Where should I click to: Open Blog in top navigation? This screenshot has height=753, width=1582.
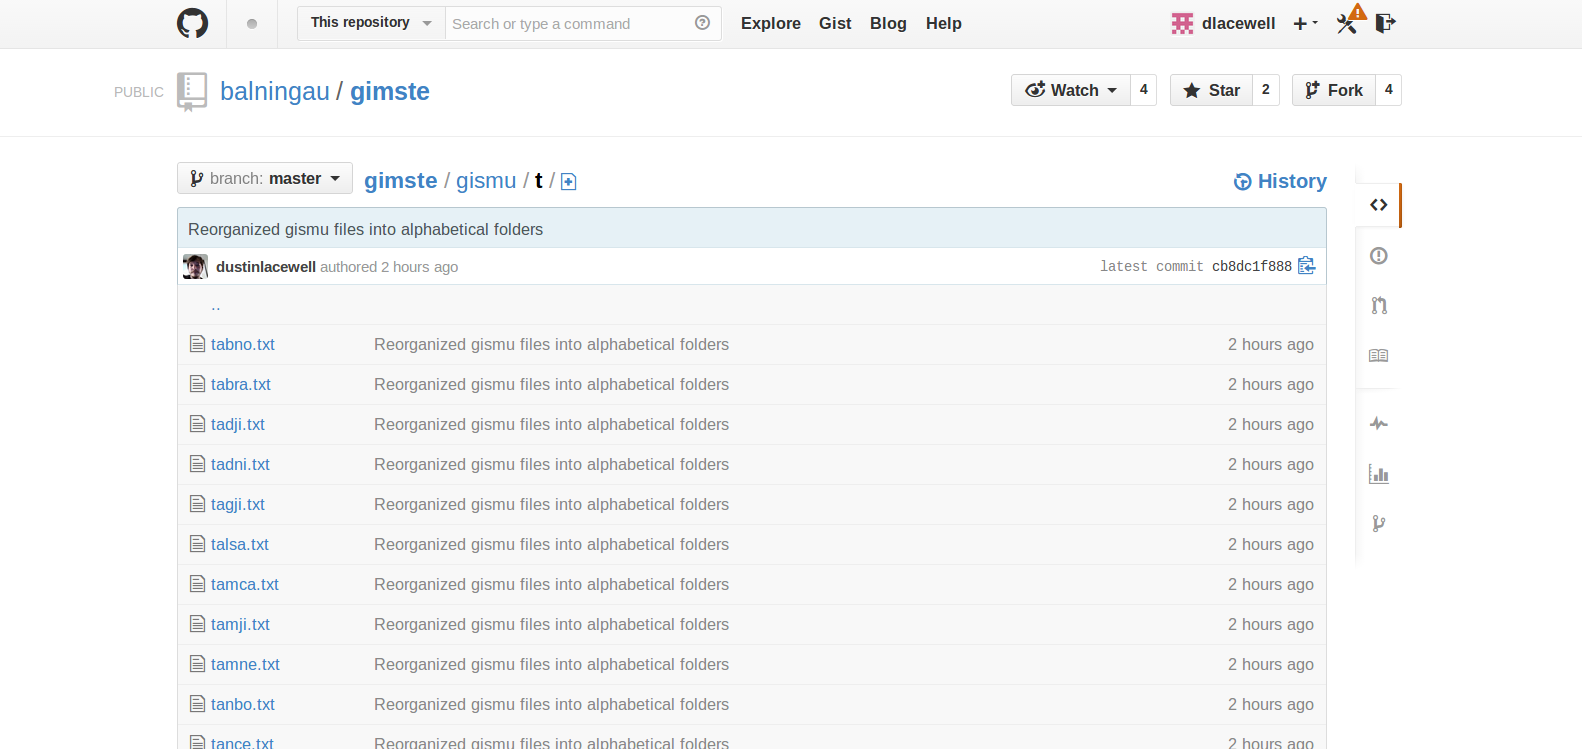tap(888, 23)
